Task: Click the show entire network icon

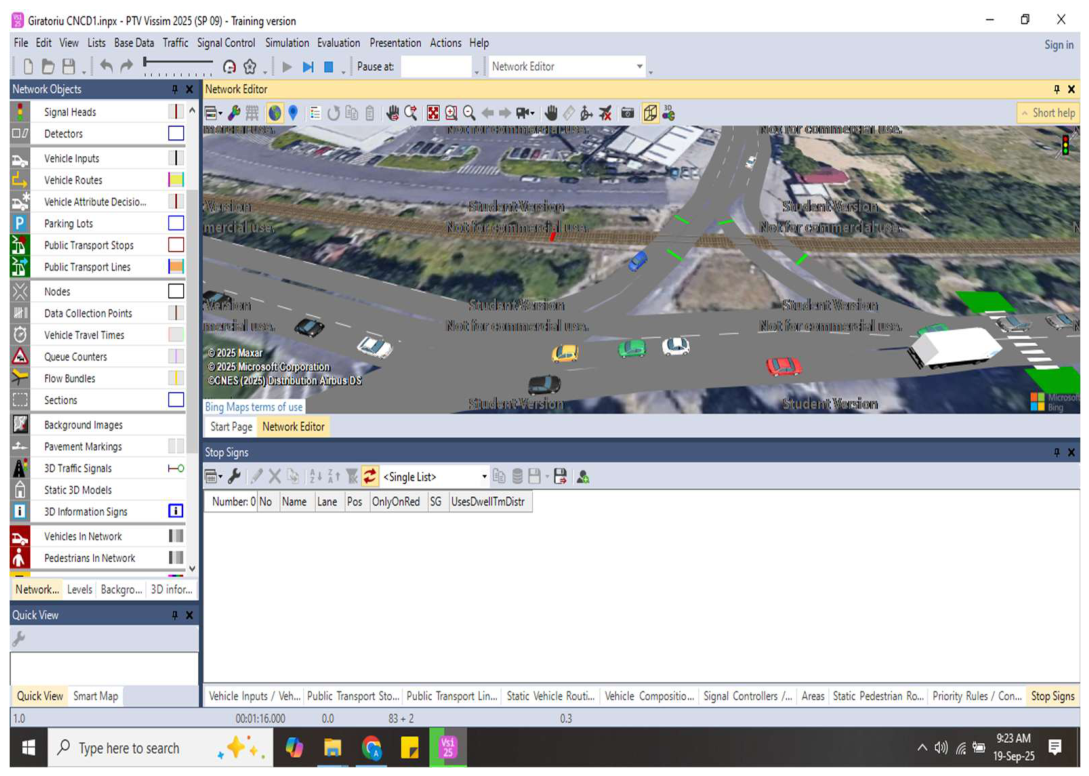Action: pyautogui.click(x=433, y=113)
